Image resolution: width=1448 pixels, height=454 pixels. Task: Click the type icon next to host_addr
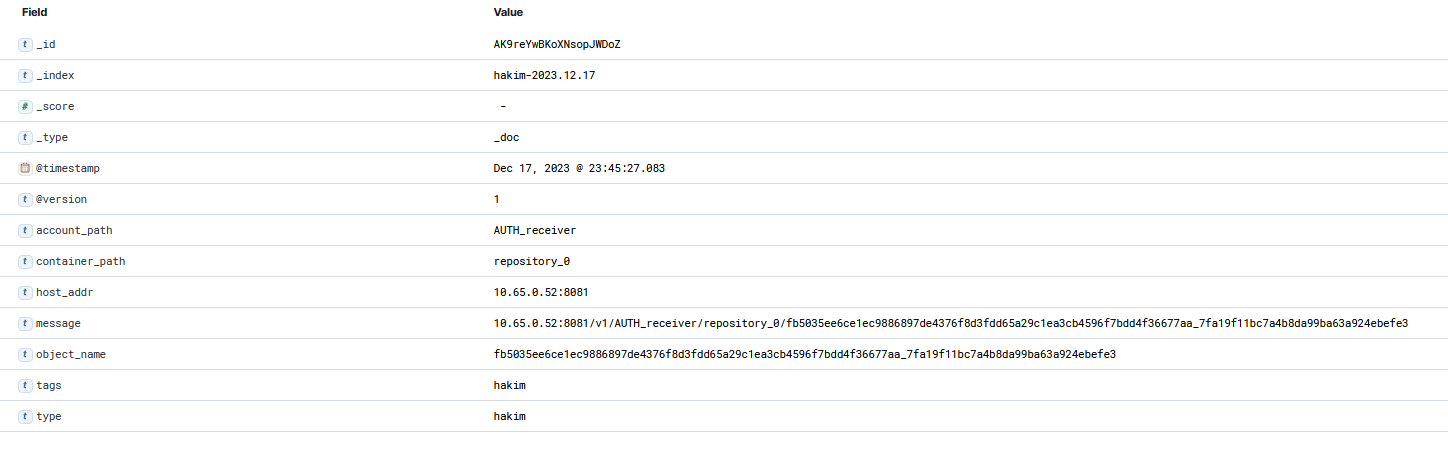click(25, 293)
